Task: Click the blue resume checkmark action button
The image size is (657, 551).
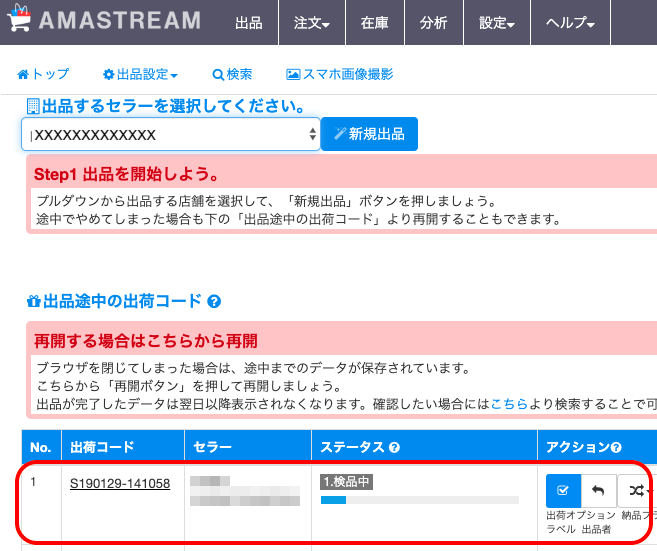Action: point(563,491)
